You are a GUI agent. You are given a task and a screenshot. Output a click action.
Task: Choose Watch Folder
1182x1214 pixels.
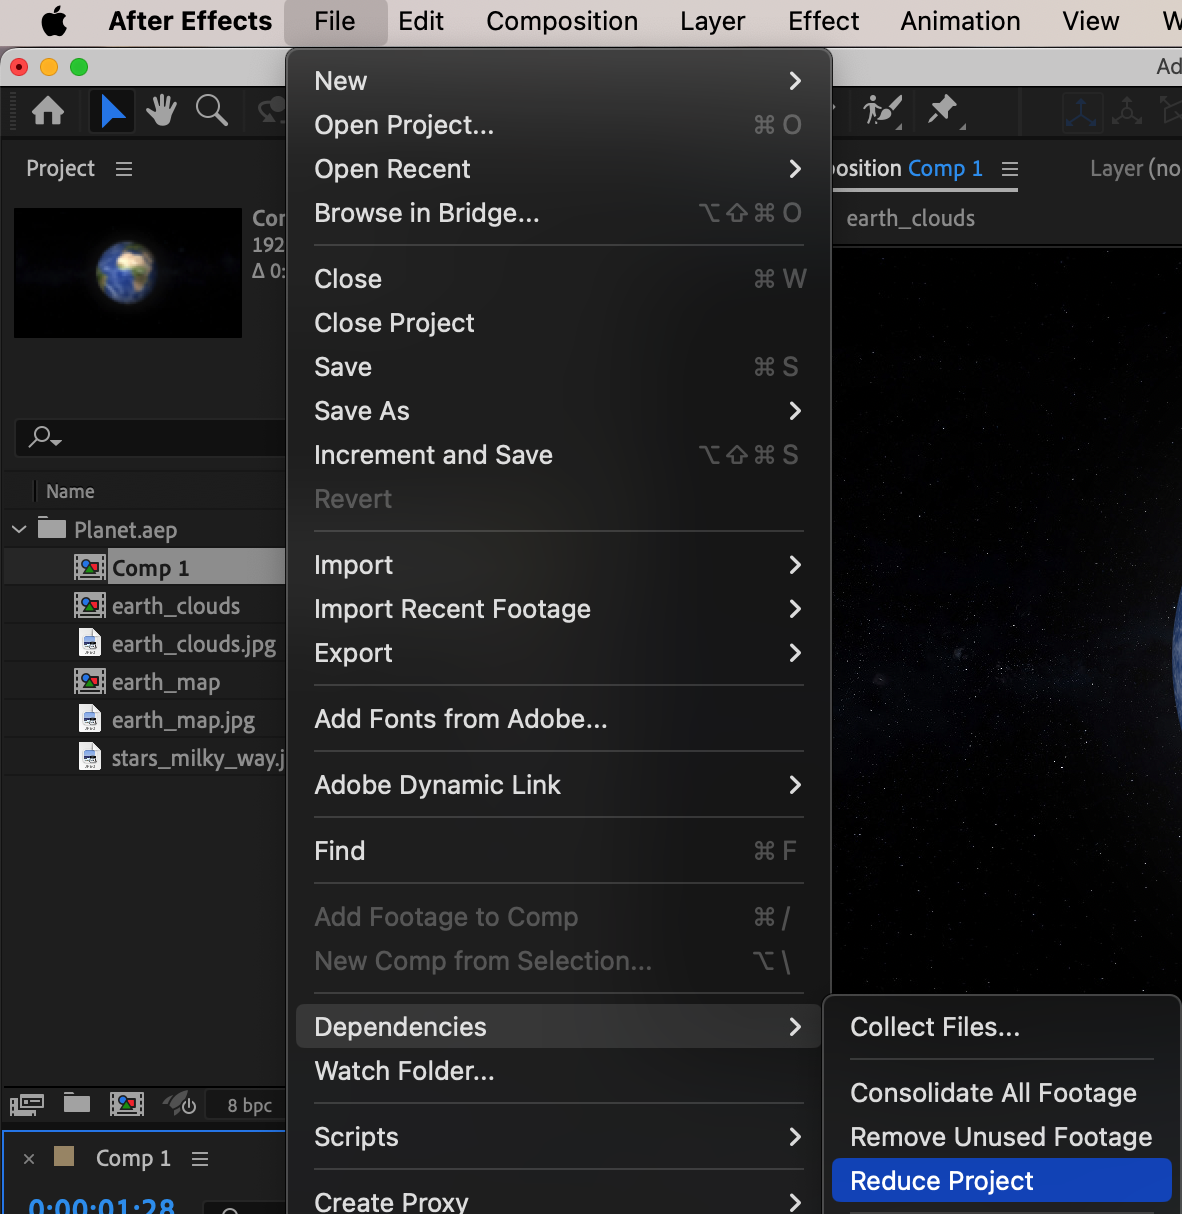[x=558, y=1071]
